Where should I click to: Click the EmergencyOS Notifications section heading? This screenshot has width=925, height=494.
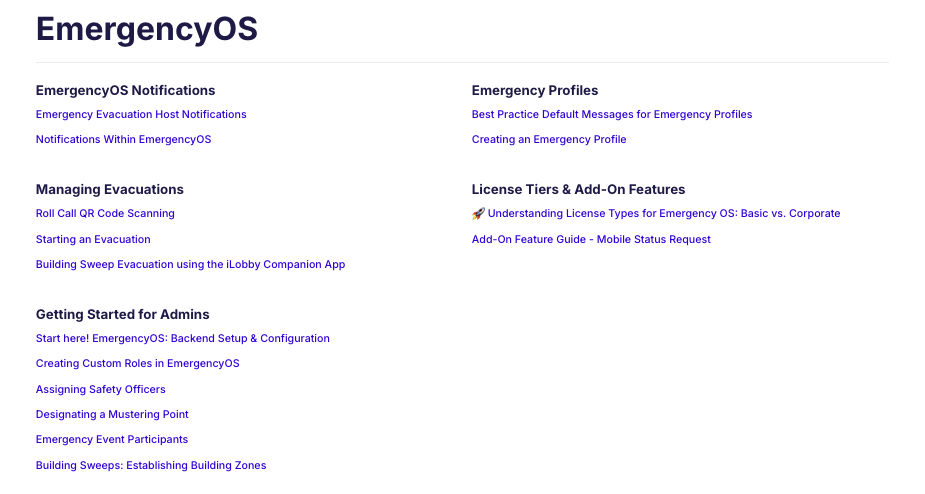(125, 90)
